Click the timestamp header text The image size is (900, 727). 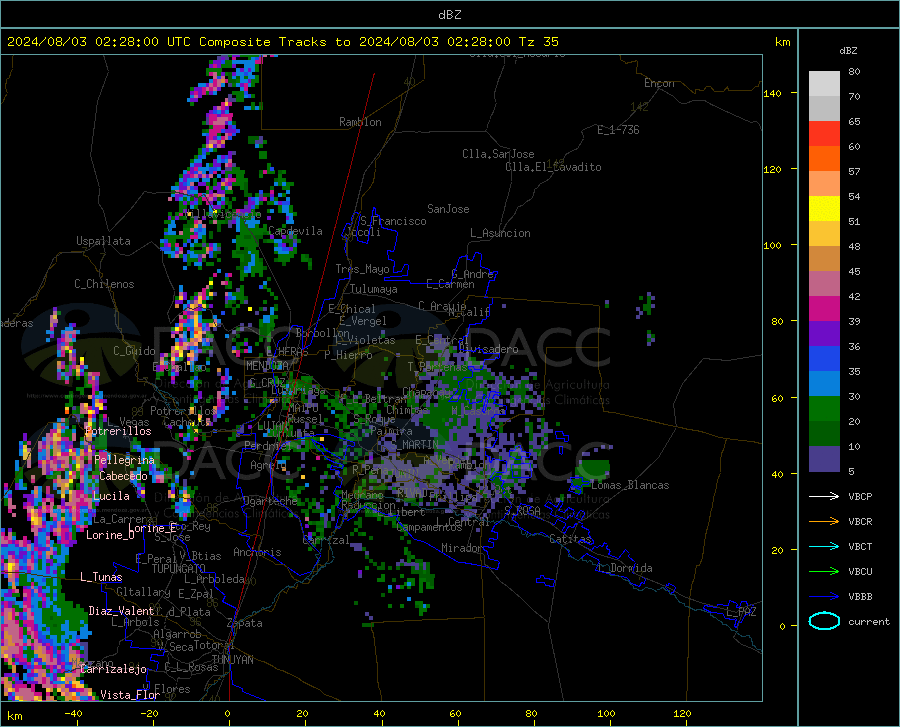point(282,42)
